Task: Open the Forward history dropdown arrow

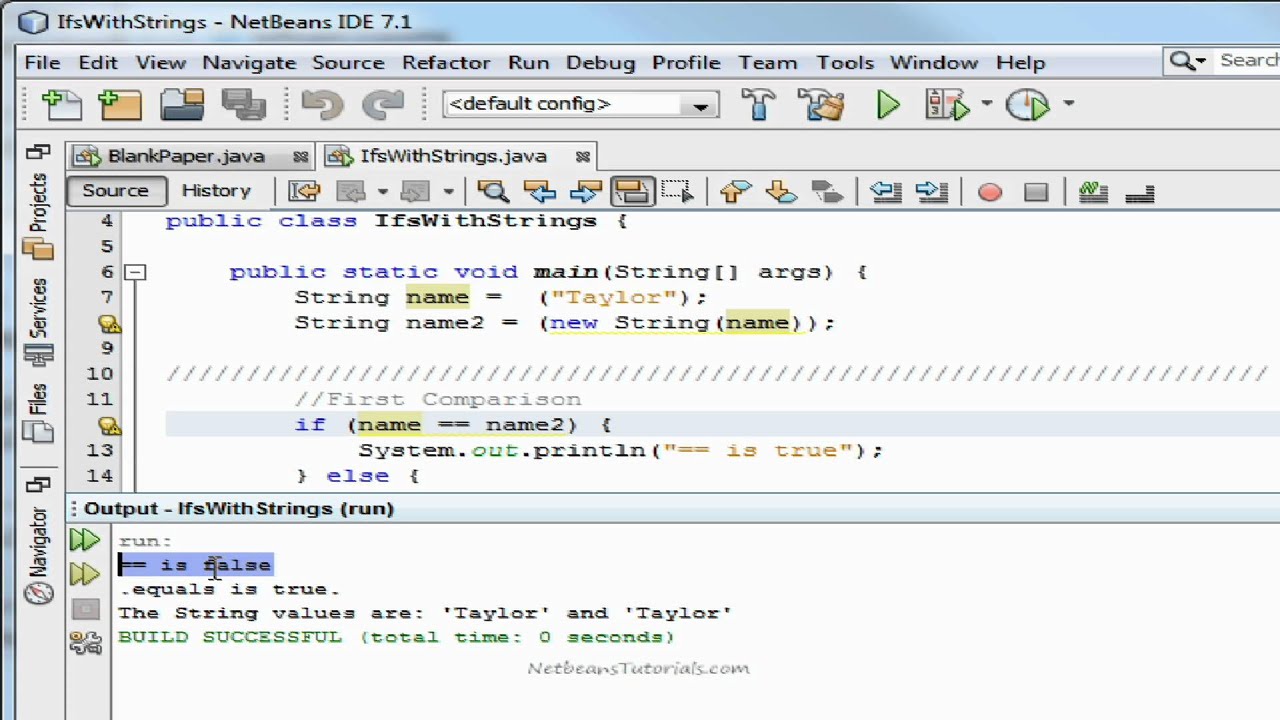Action: [447, 191]
